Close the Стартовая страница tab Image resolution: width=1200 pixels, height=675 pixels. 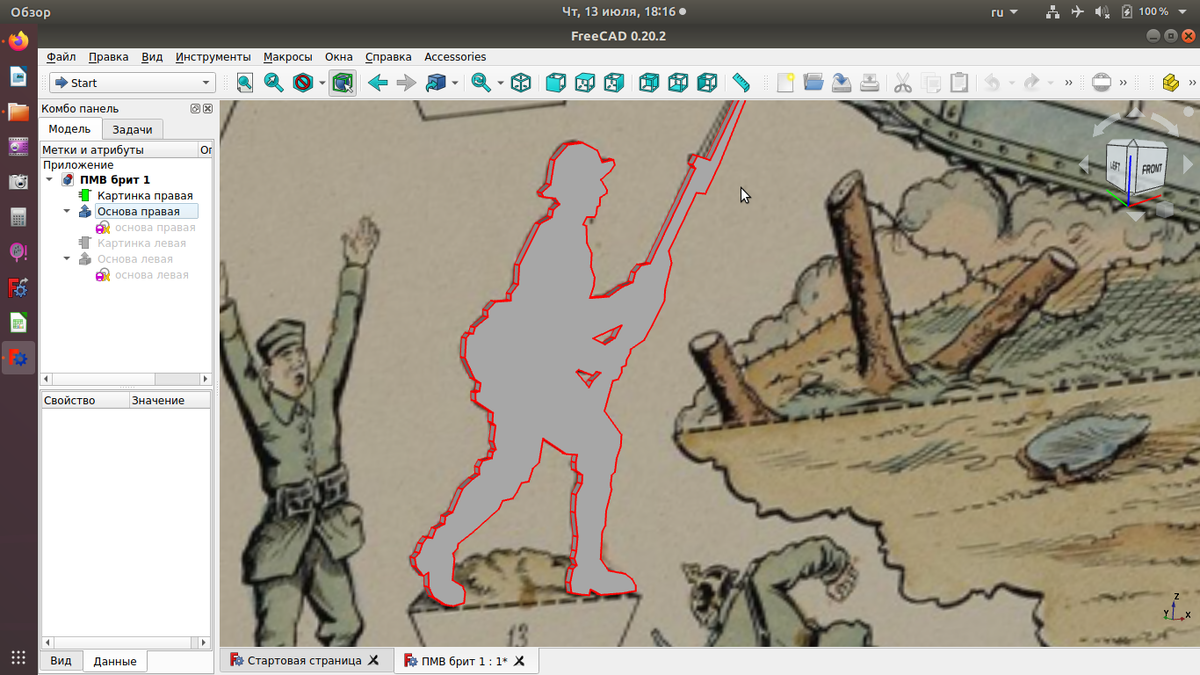click(373, 660)
